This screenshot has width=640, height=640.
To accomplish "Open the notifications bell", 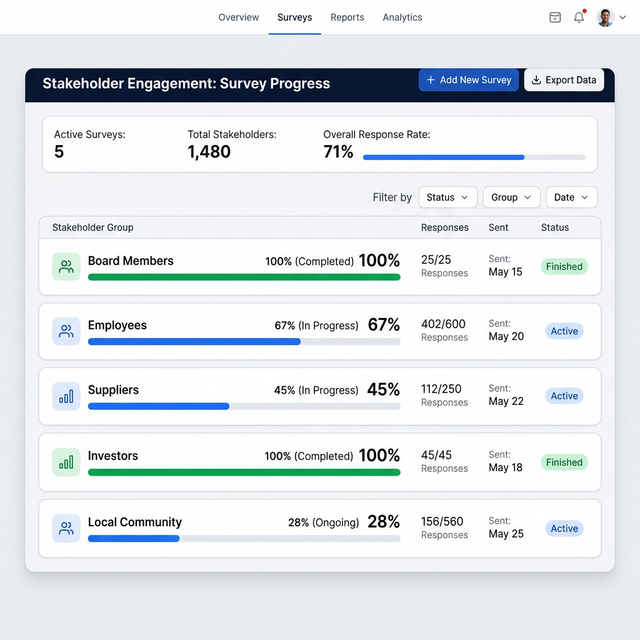I will (579, 17).
